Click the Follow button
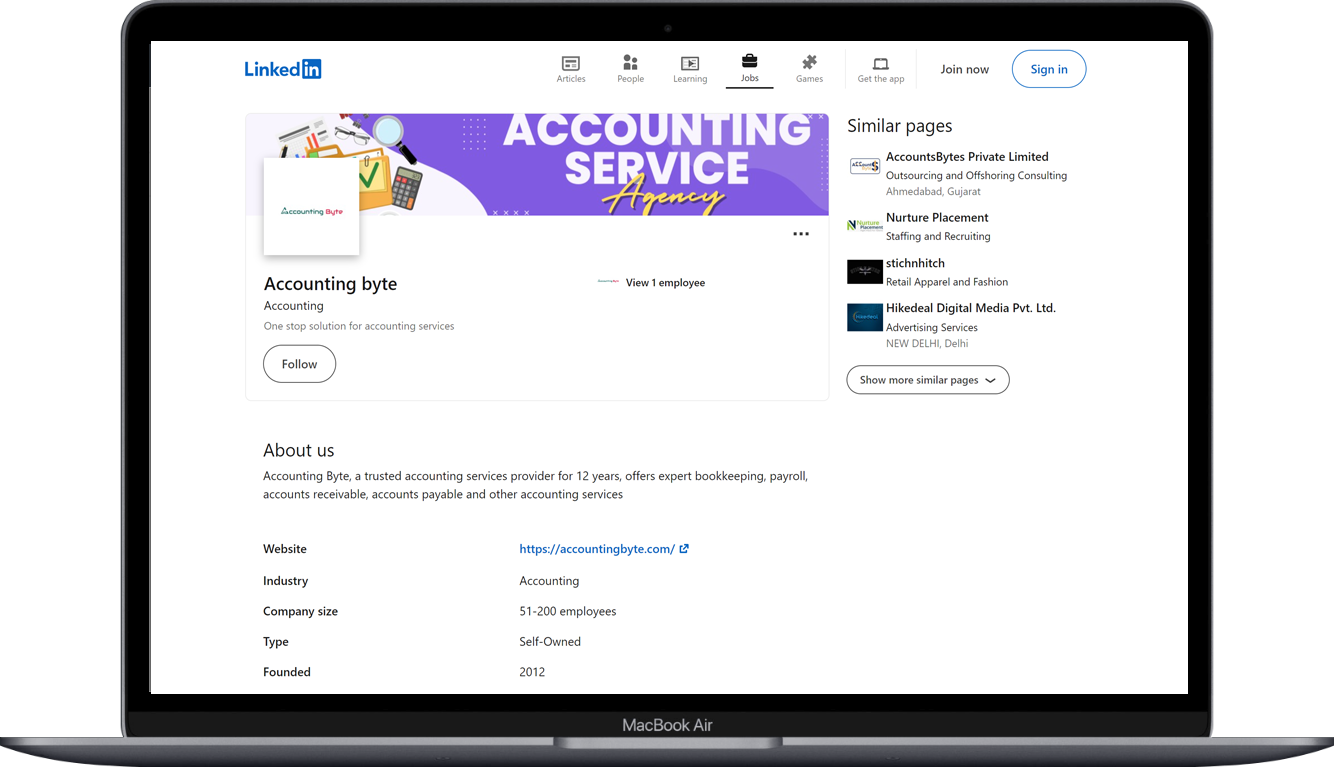The height and width of the screenshot is (767, 1334). 299,364
